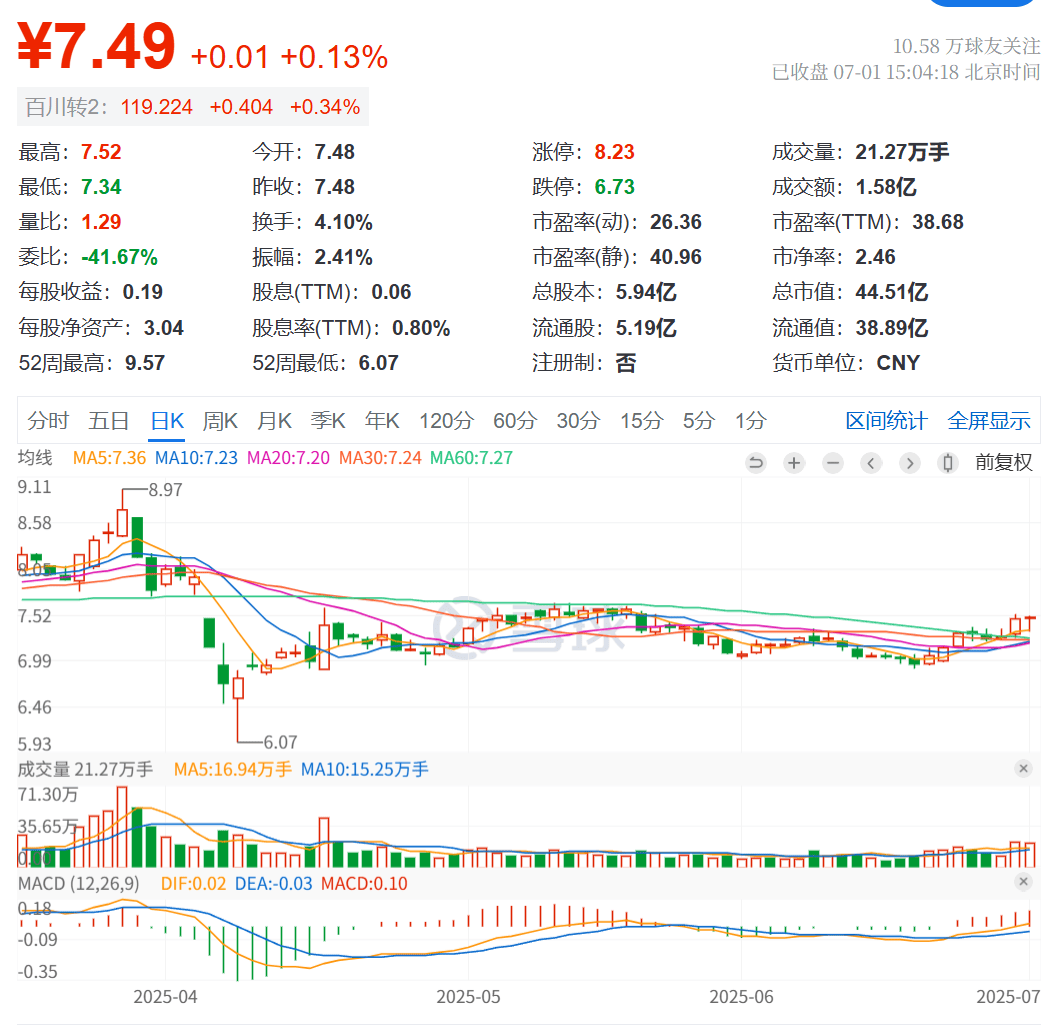This screenshot has width=1049, height=1025.
Task: Open the 前复权 adjustment dropdown
Action: pos(1004,462)
